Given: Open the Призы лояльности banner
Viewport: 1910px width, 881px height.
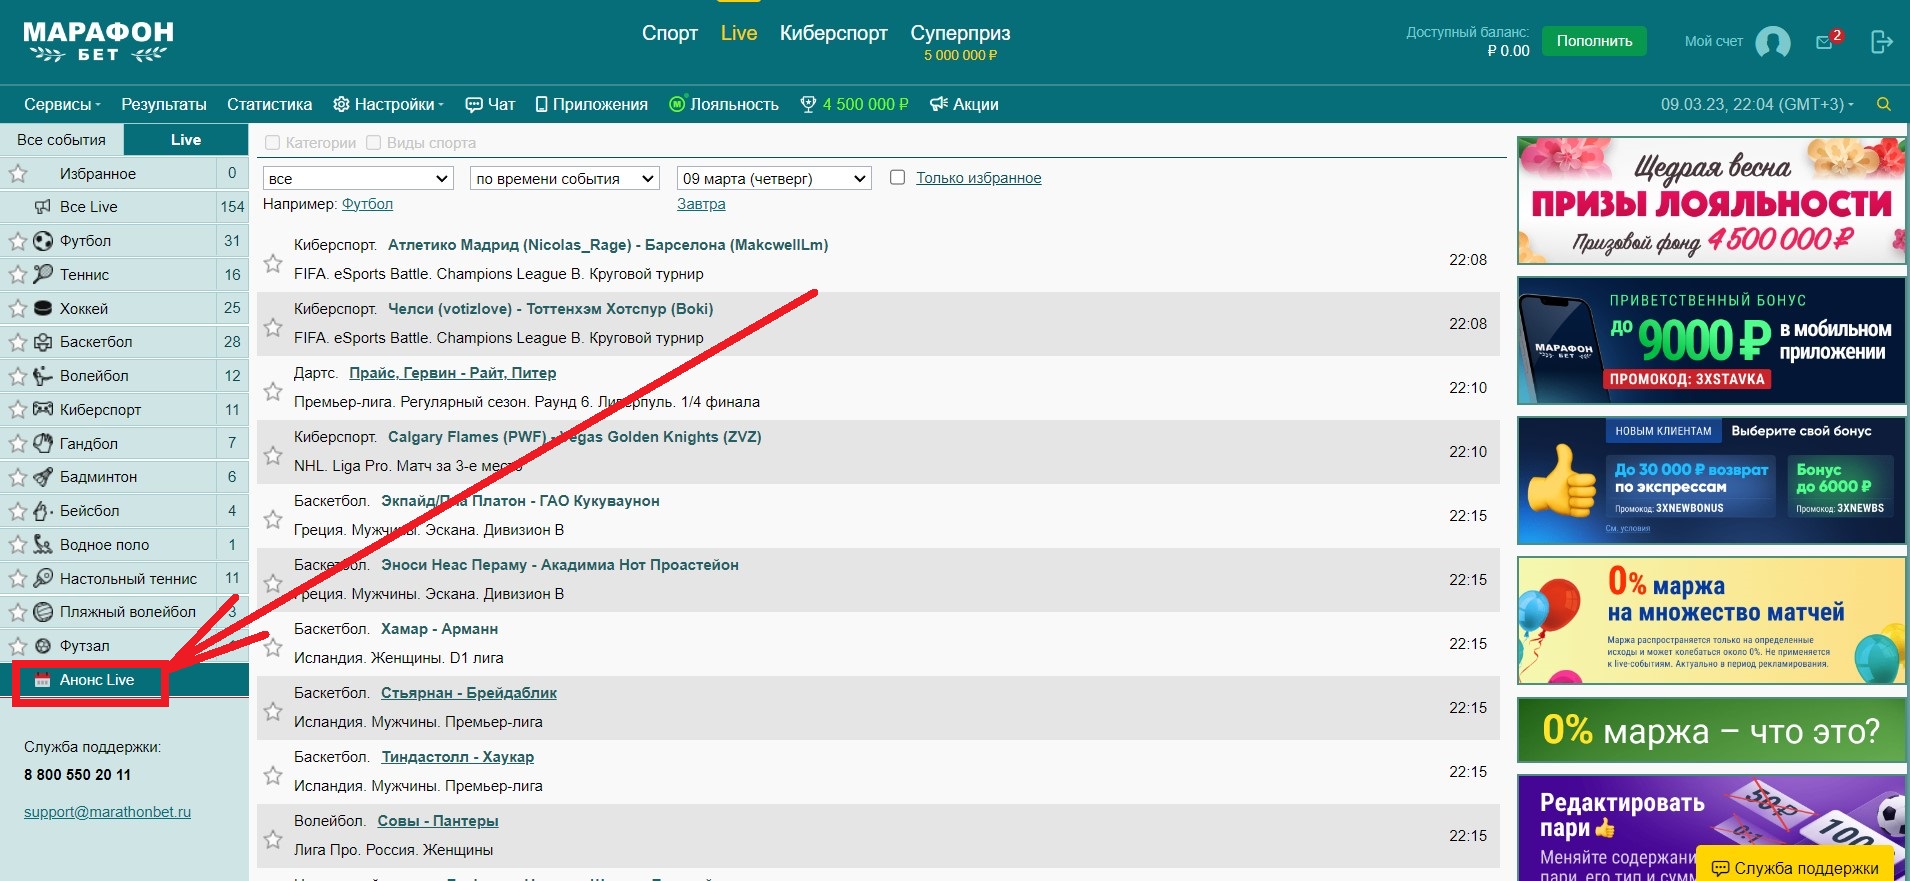Looking at the screenshot, I should click(x=1711, y=200).
